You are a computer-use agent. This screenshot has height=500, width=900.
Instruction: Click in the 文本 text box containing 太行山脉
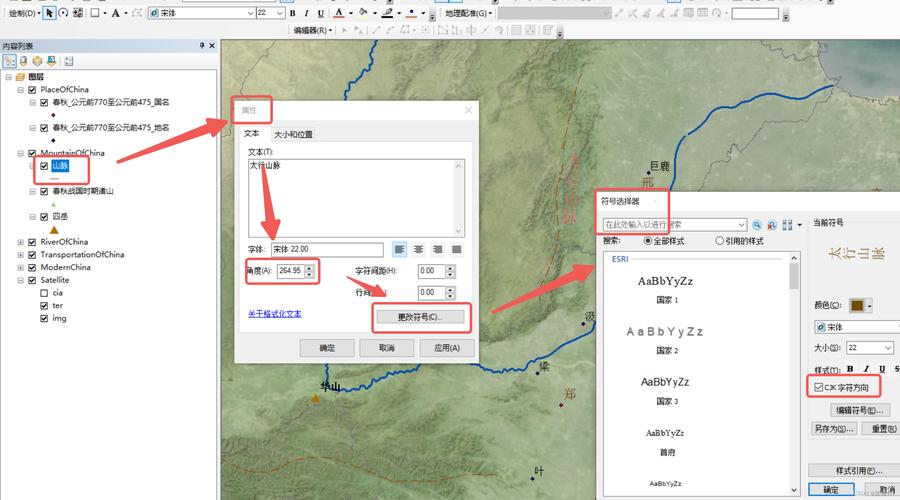(x=356, y=198)
